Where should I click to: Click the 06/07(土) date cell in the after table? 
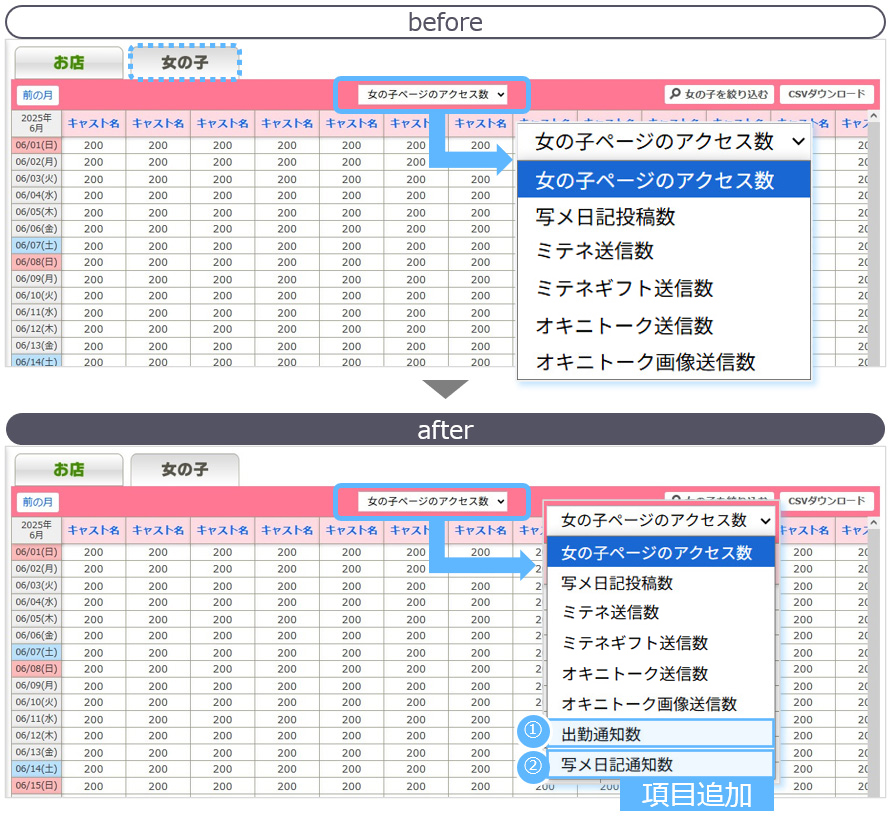point(37,652)
